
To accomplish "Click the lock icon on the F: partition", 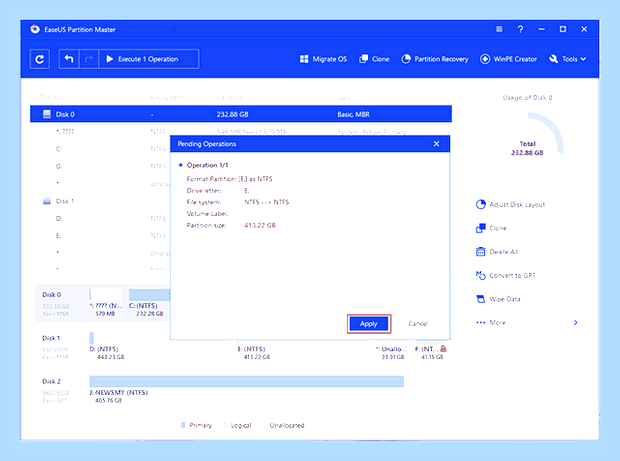I will [443, 348].
